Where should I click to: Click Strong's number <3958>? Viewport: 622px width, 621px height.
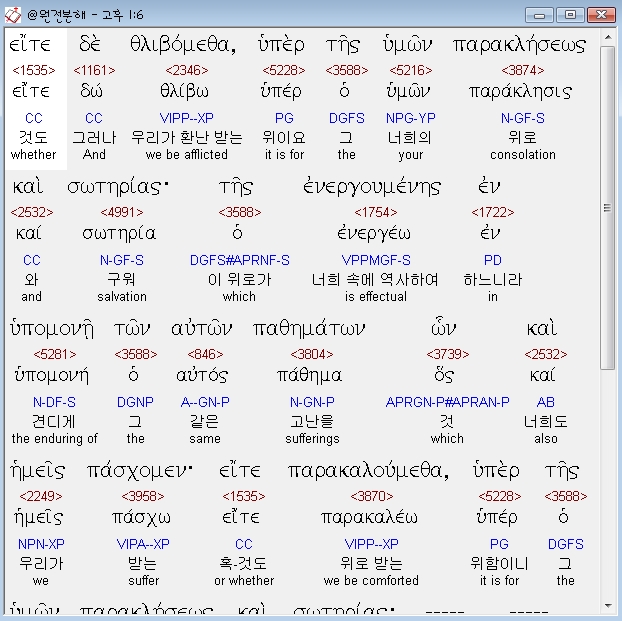[x=143, y=496]
